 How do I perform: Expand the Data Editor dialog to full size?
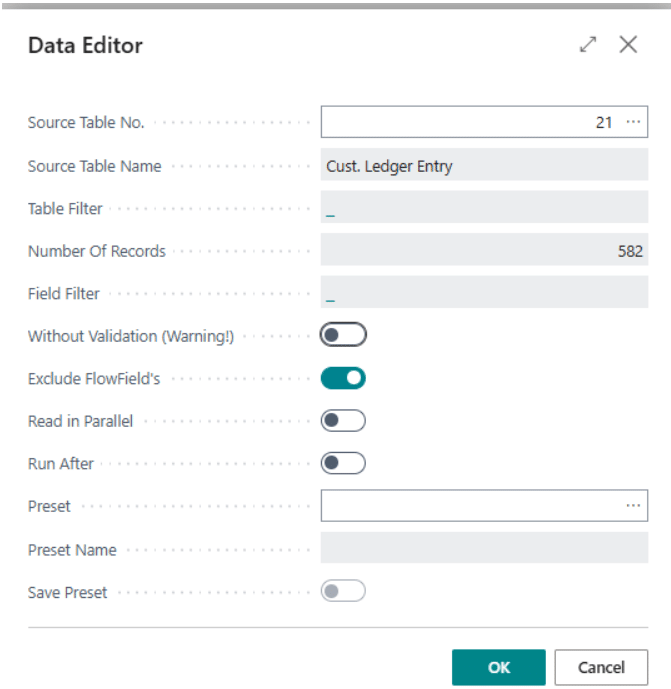pos(588,45)
